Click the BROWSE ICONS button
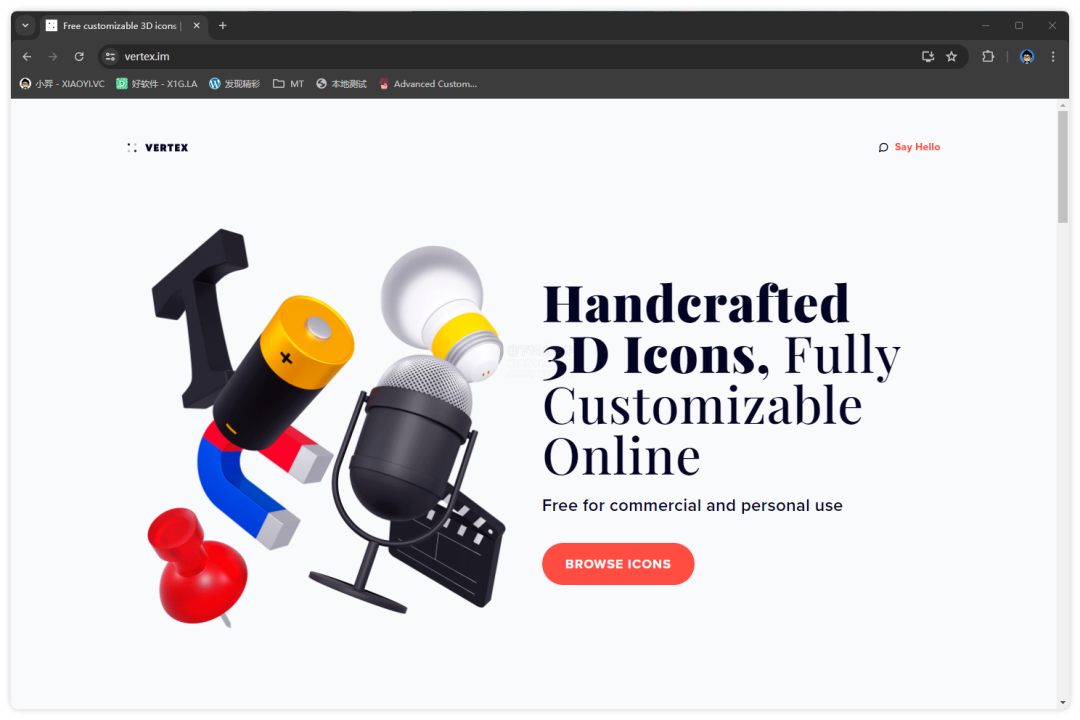 pyautogui.click(x=618, y=564)
